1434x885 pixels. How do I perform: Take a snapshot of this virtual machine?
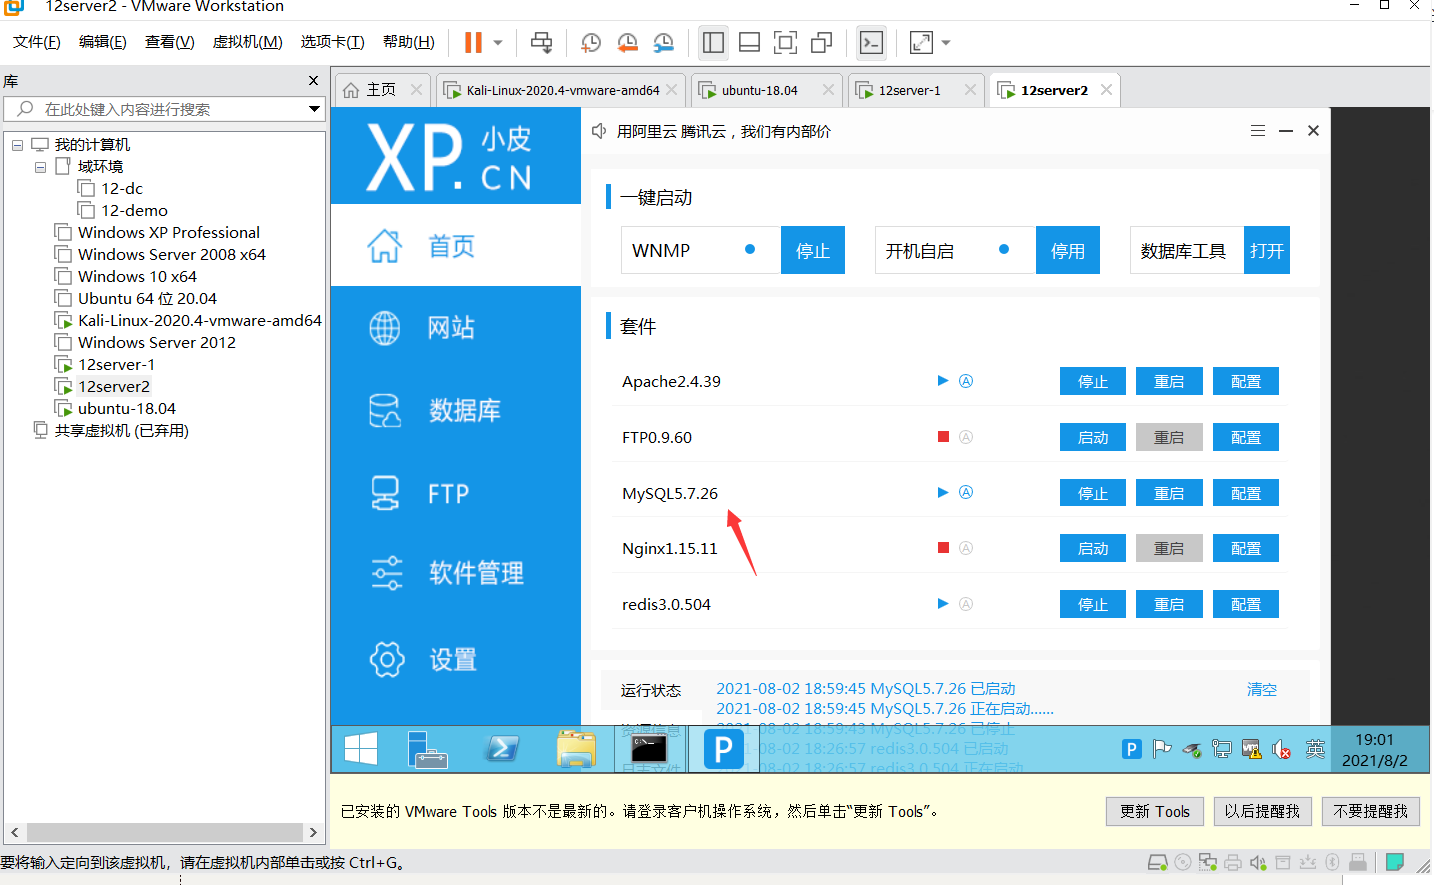[x=591, y=42]
